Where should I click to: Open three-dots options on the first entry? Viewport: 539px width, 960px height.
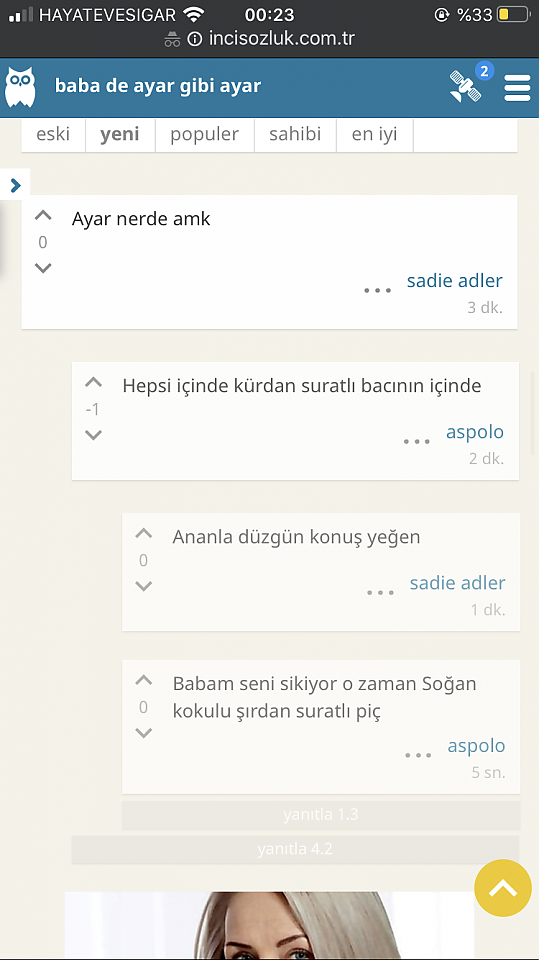(x=377, y=290)
